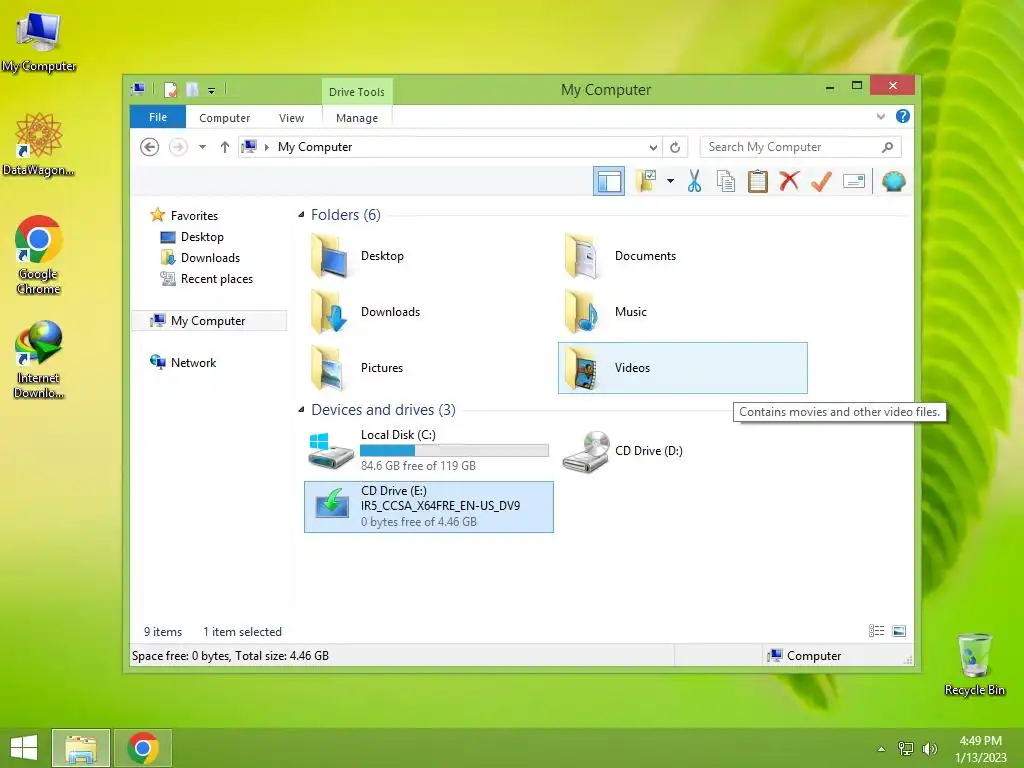The width and height of the screenshot is (1024, 768).
Task: Switch to the View ribbon tab
Action: click(291, 118)
